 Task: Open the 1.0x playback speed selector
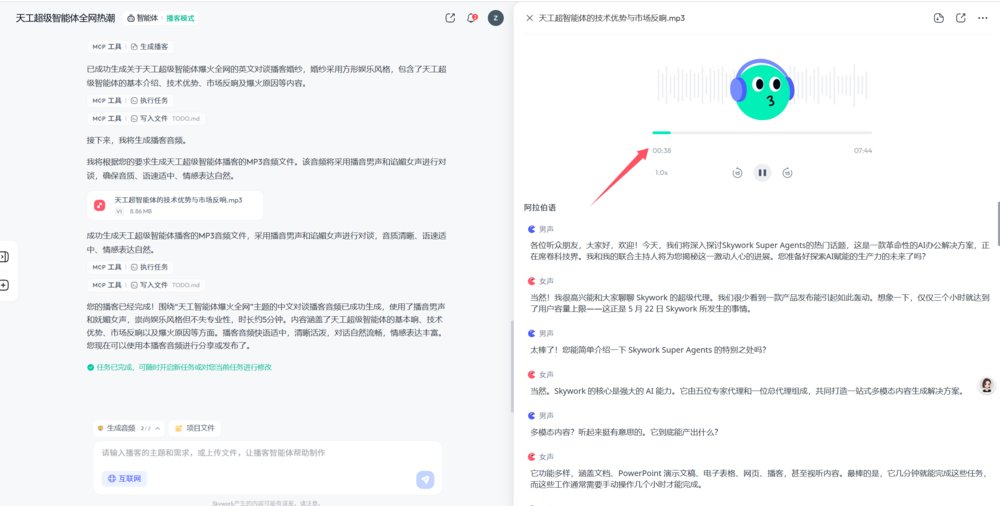click(x=661, y=172)
